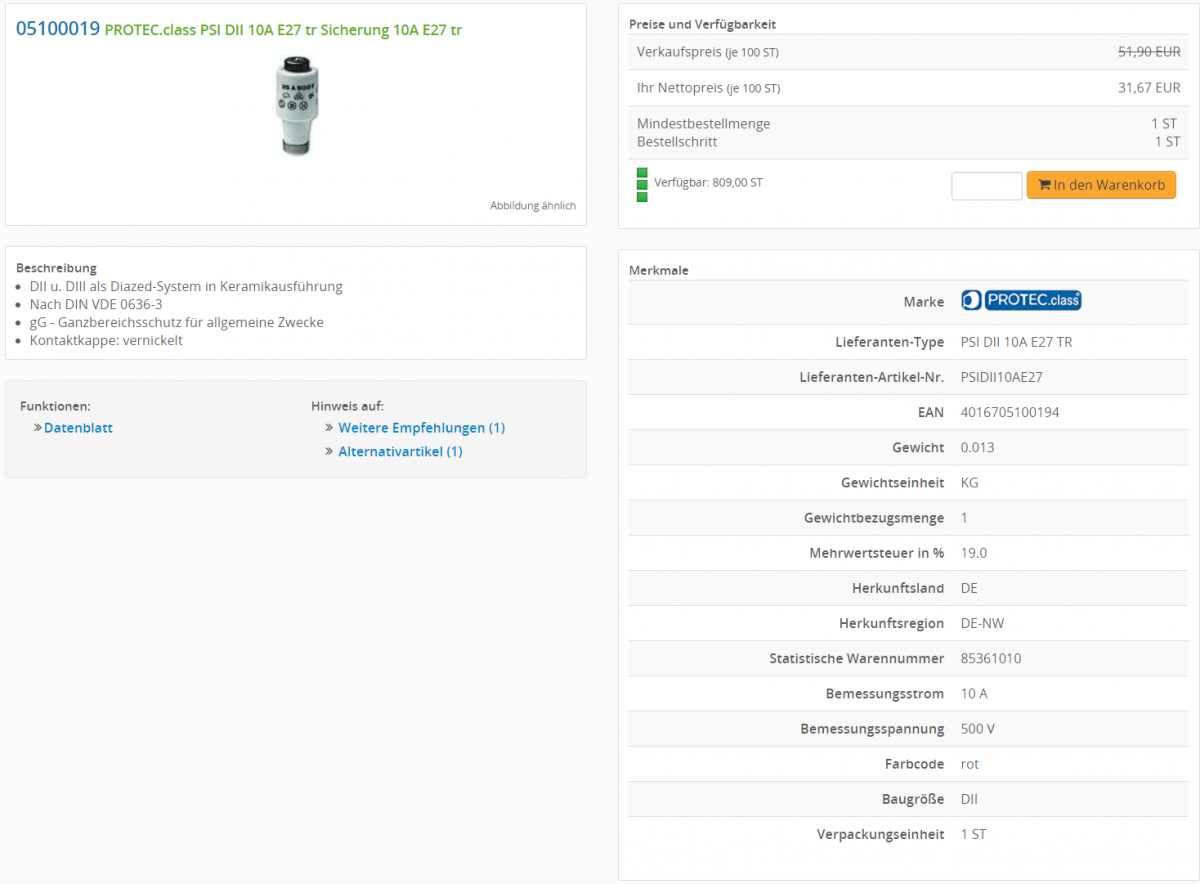Click the EAN value 4016705100194
The height and width of the screenshot is (884, 1200).
(1009, 412)
